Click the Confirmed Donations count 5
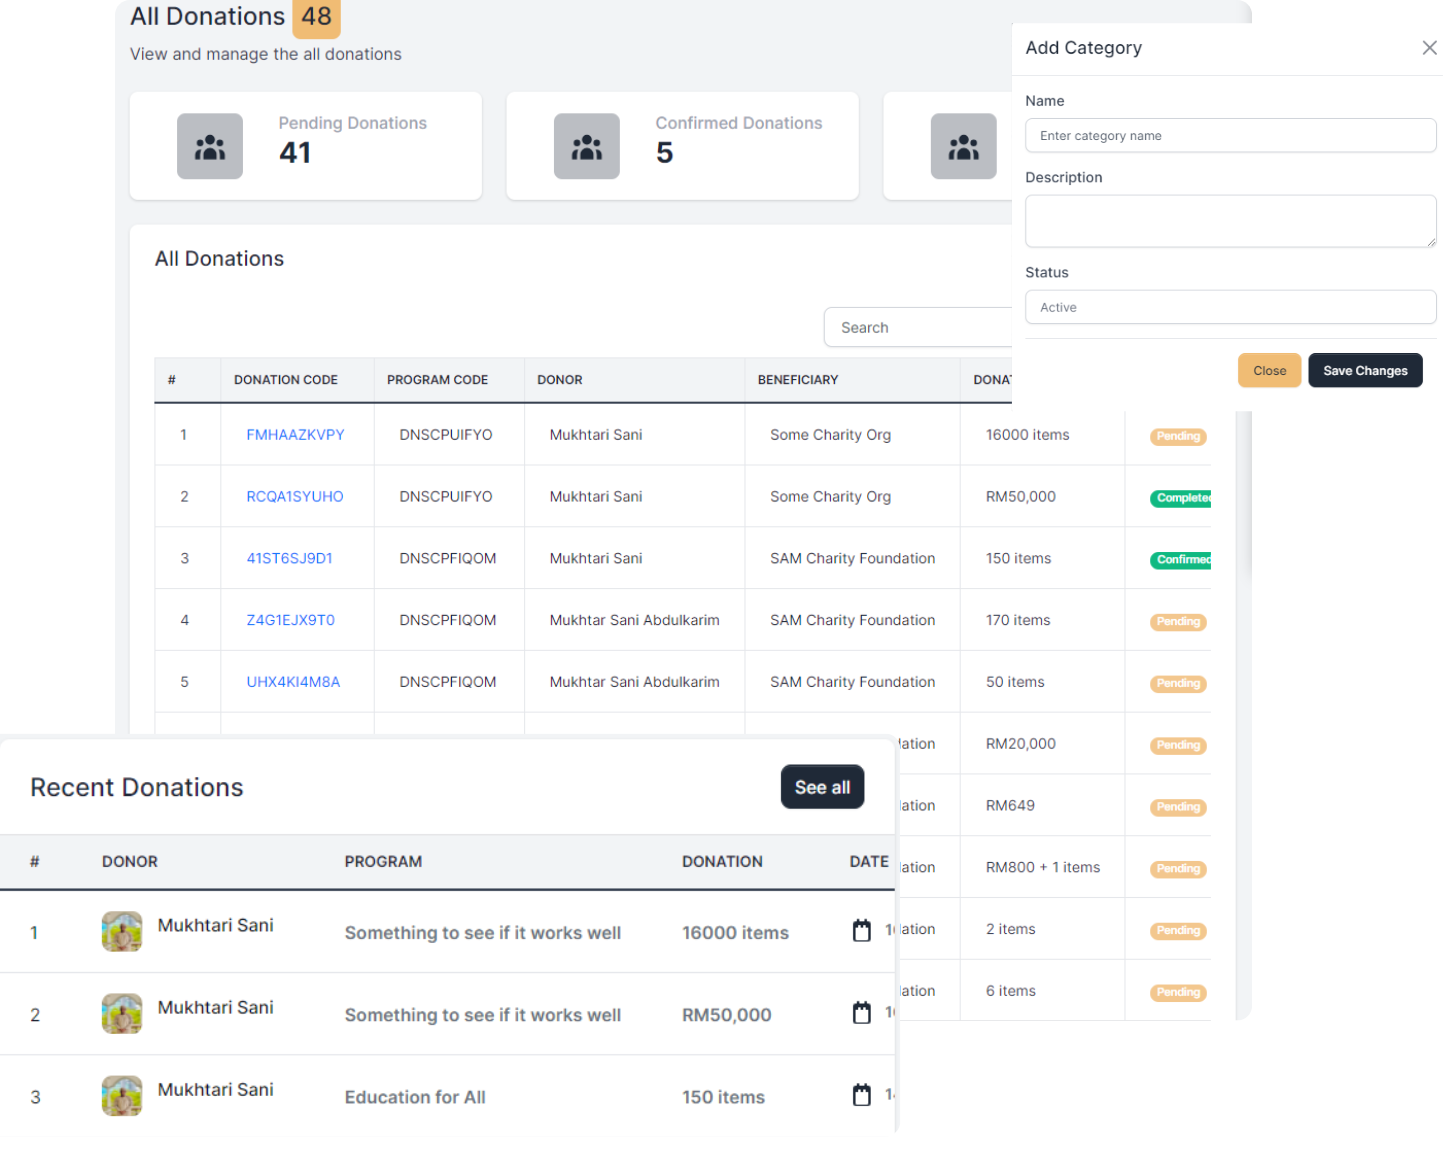The image size is (1443, 1150). tap(664, 153)
